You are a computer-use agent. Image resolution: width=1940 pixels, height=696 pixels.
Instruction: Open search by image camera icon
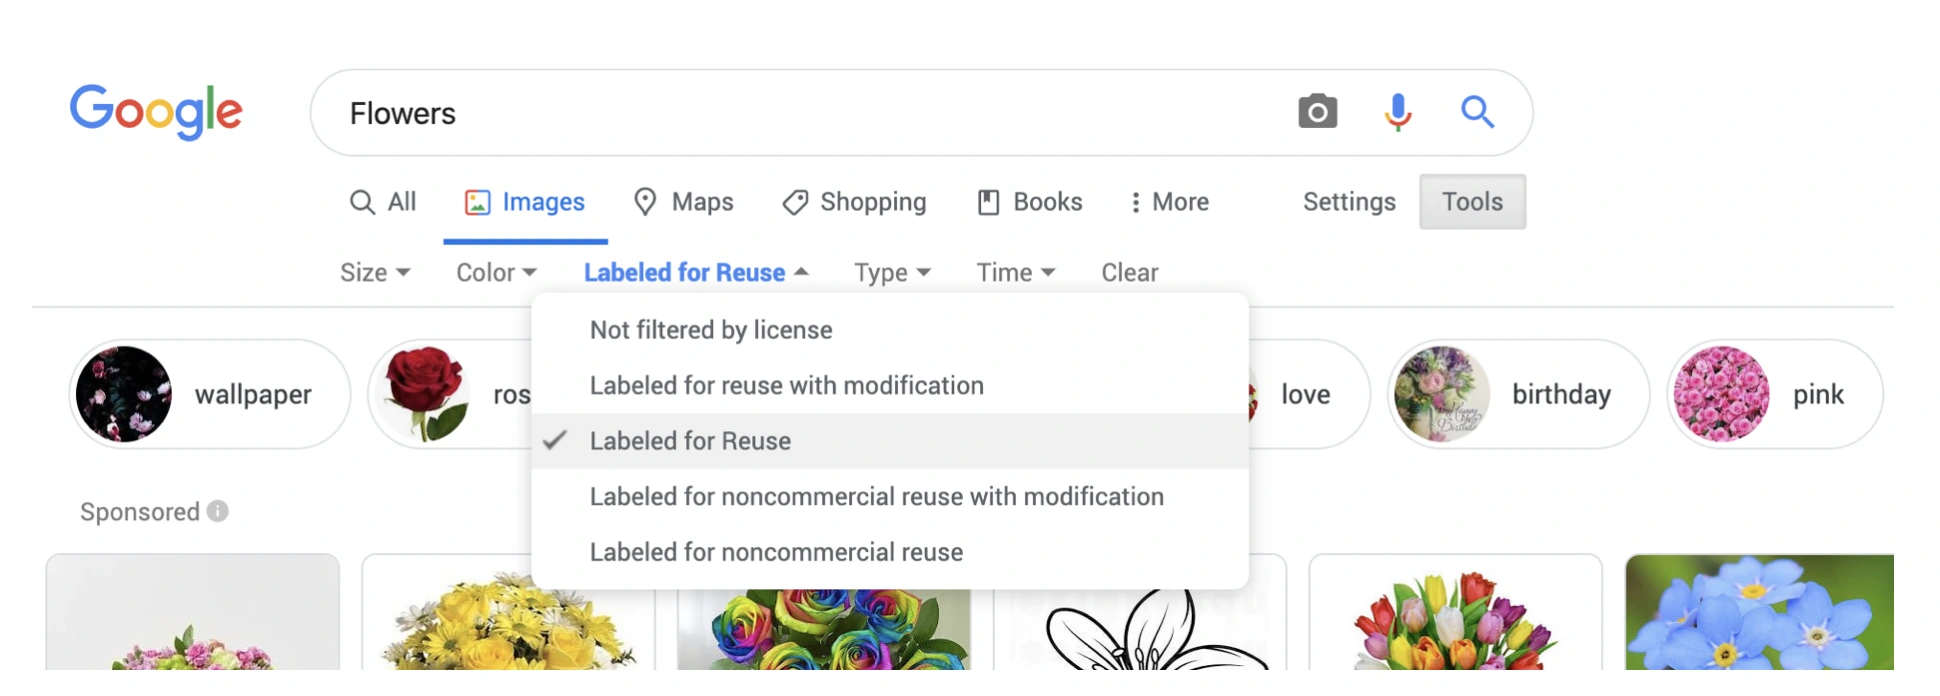point(1317,112)
